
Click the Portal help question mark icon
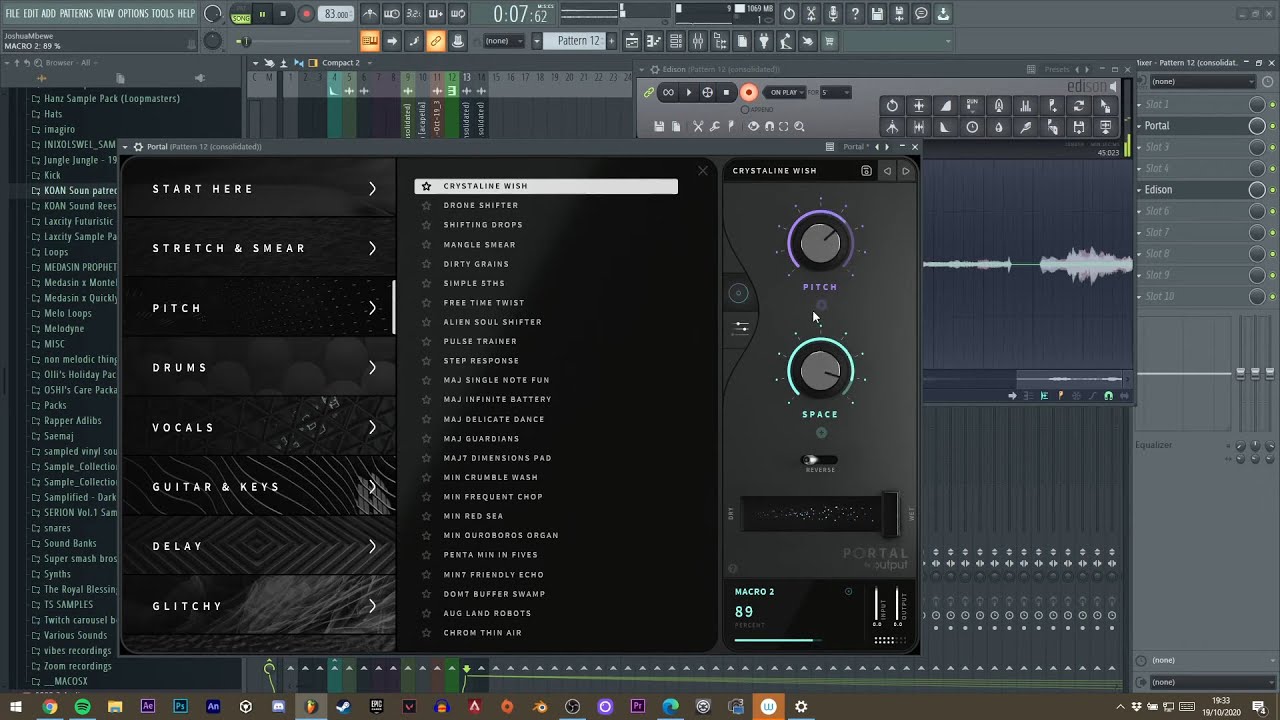(732, 569)
